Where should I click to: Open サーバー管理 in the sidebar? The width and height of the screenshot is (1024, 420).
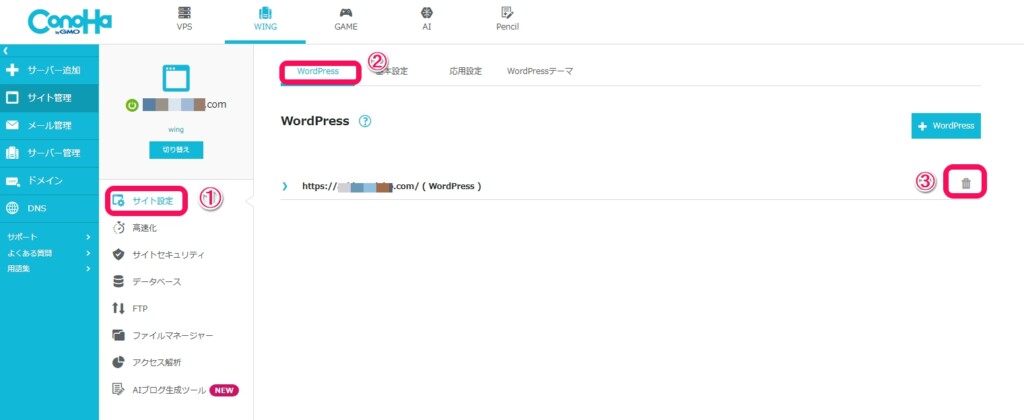point(50,153)
